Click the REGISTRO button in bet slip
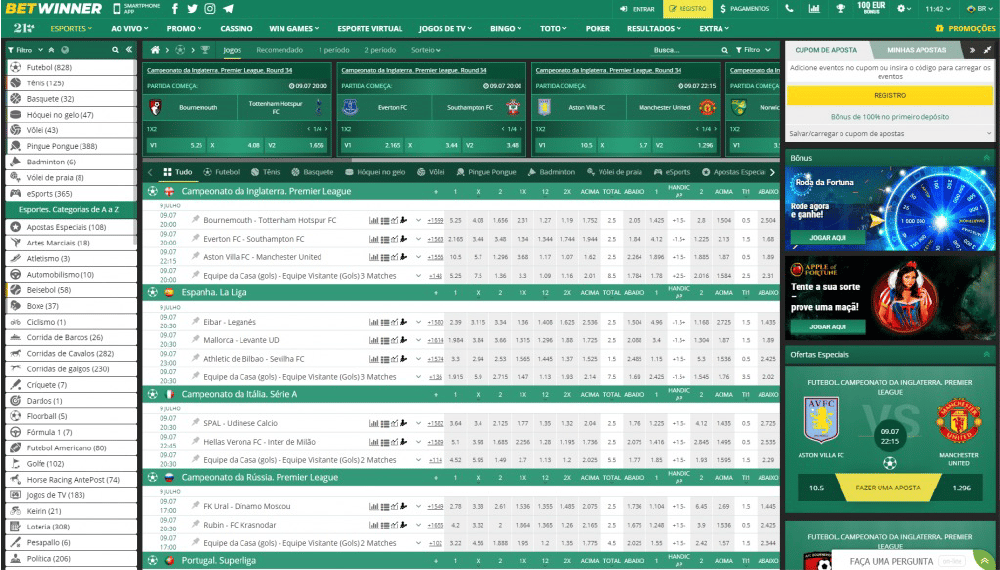This screenshot has width=1000, height=570. coord(890,95)
